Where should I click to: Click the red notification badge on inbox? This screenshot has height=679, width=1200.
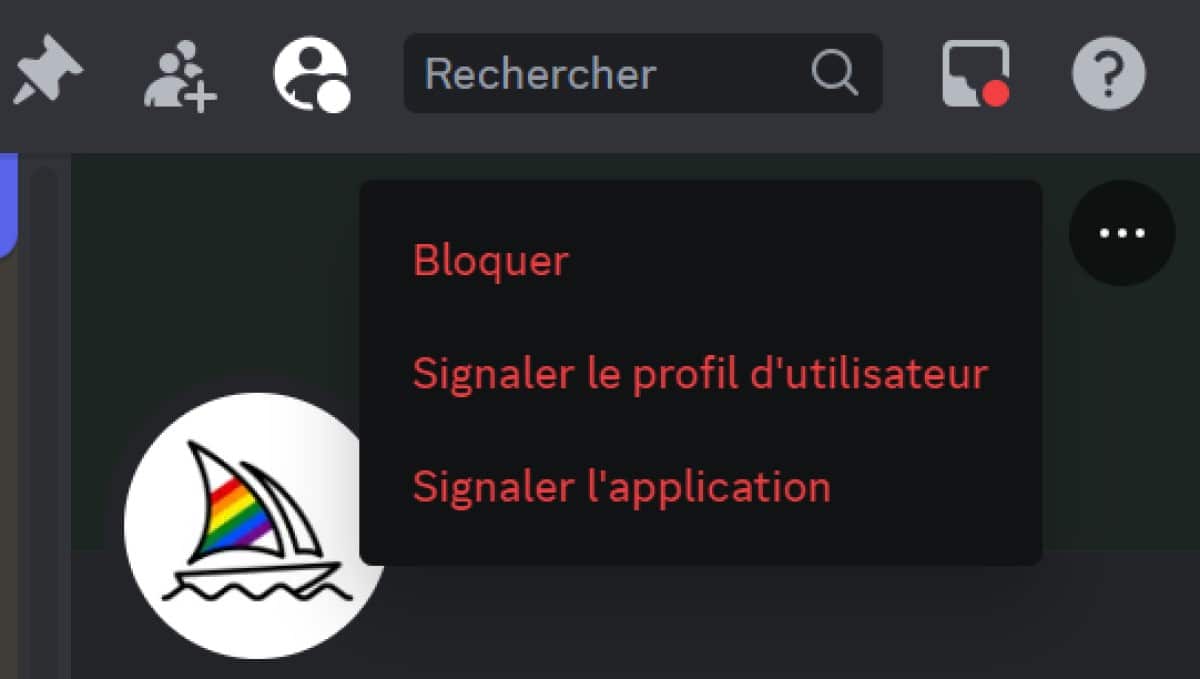994,93
